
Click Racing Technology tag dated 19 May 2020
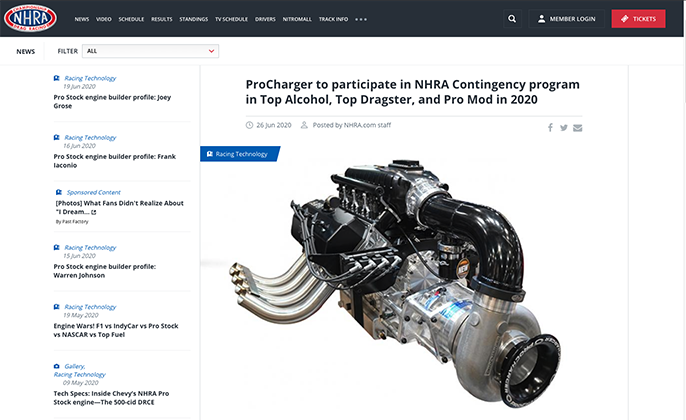coord(90,307)
